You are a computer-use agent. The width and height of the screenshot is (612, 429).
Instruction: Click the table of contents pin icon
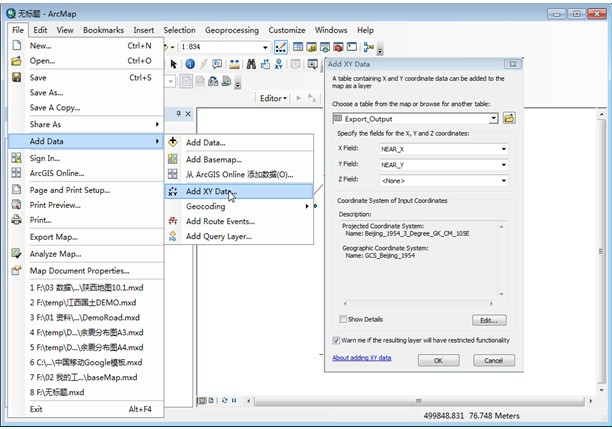(178, 114)
